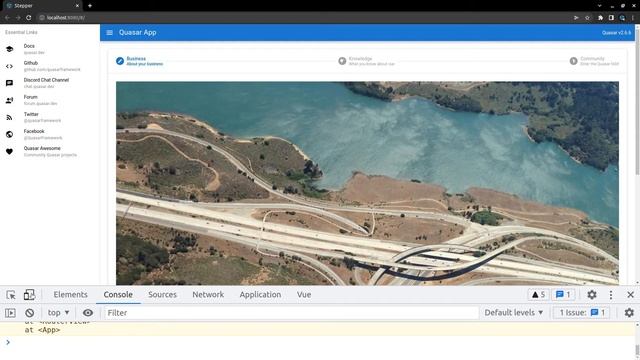This screenshot has height=360, width=640.
Task: Click the Forum people icon
Action: [x=9, y=100]
